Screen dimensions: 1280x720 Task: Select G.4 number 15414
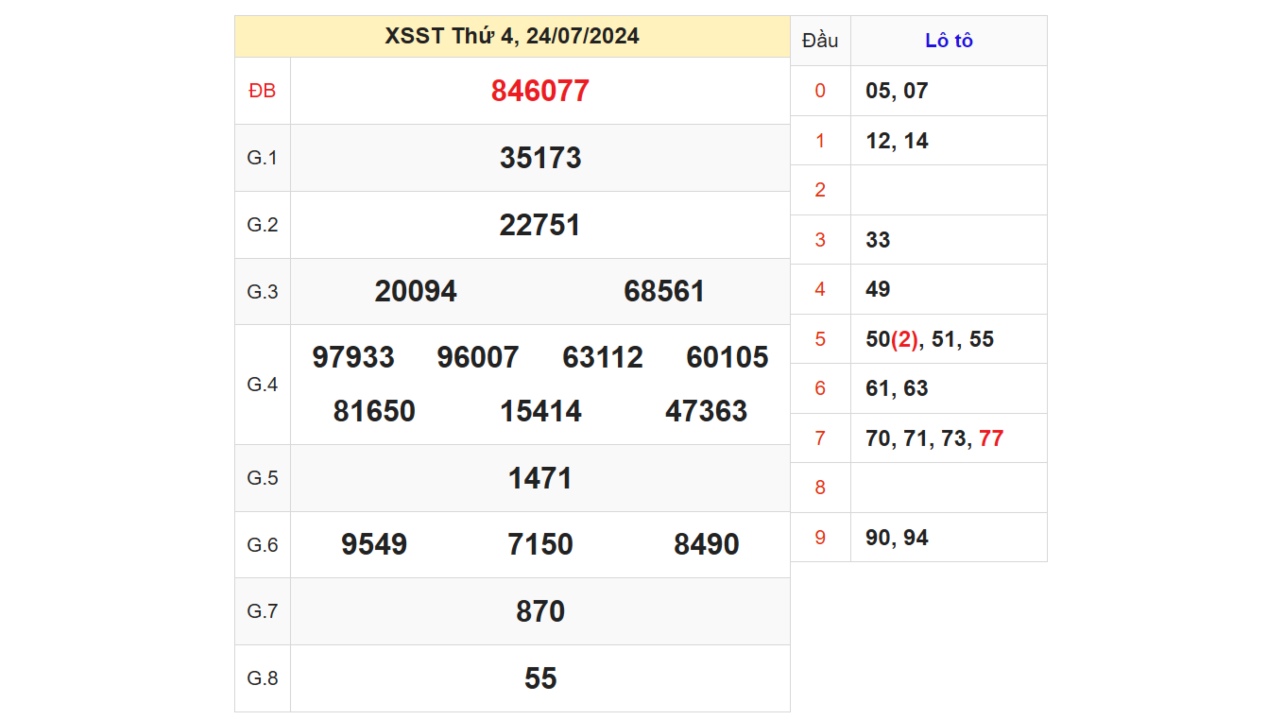click(x=541, y=412)
